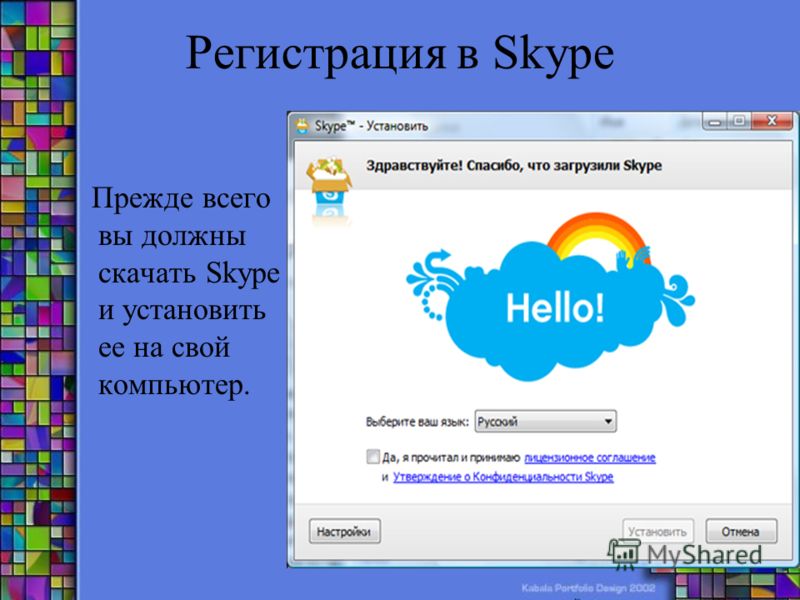The width and height of the screenshot is (800, 600).
Task: Open the лицензионное соглашение link
Action: [x=590, y=458]
